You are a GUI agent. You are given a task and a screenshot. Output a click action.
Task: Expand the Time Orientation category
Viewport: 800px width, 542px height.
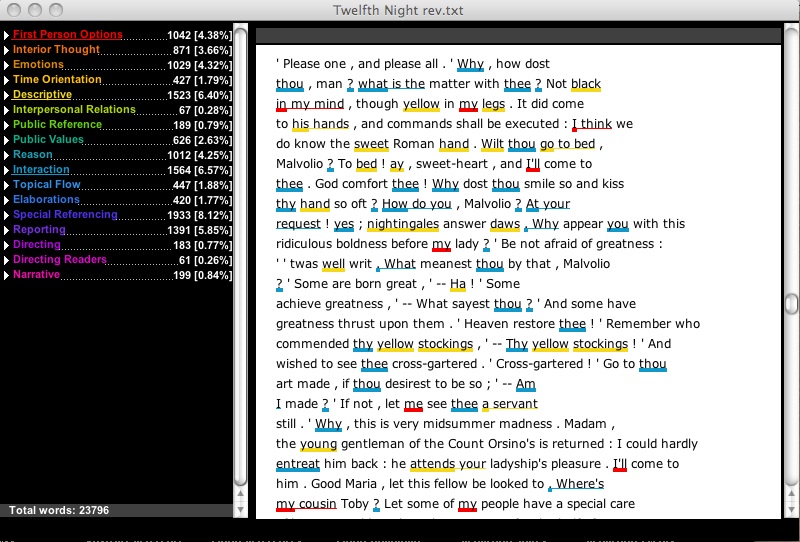[6, 80]
